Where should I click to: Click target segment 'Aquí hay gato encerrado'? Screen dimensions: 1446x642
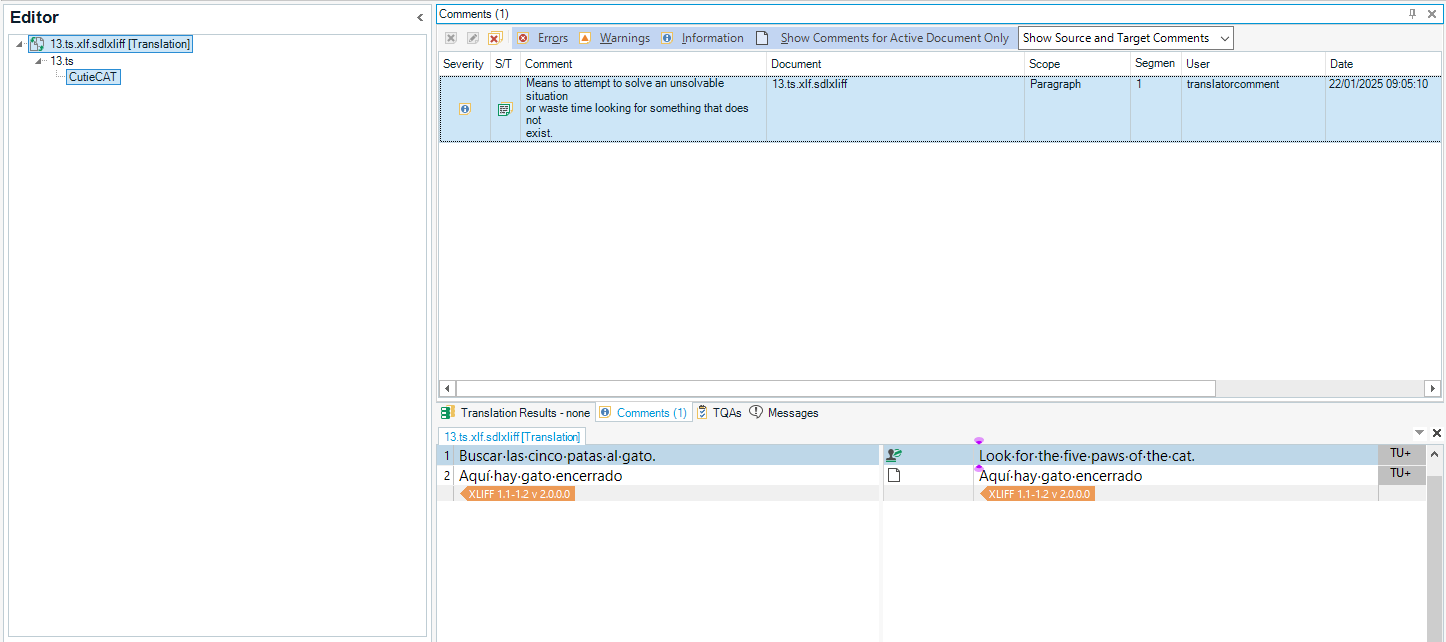pyautogui.click(x=1060, y=476)
